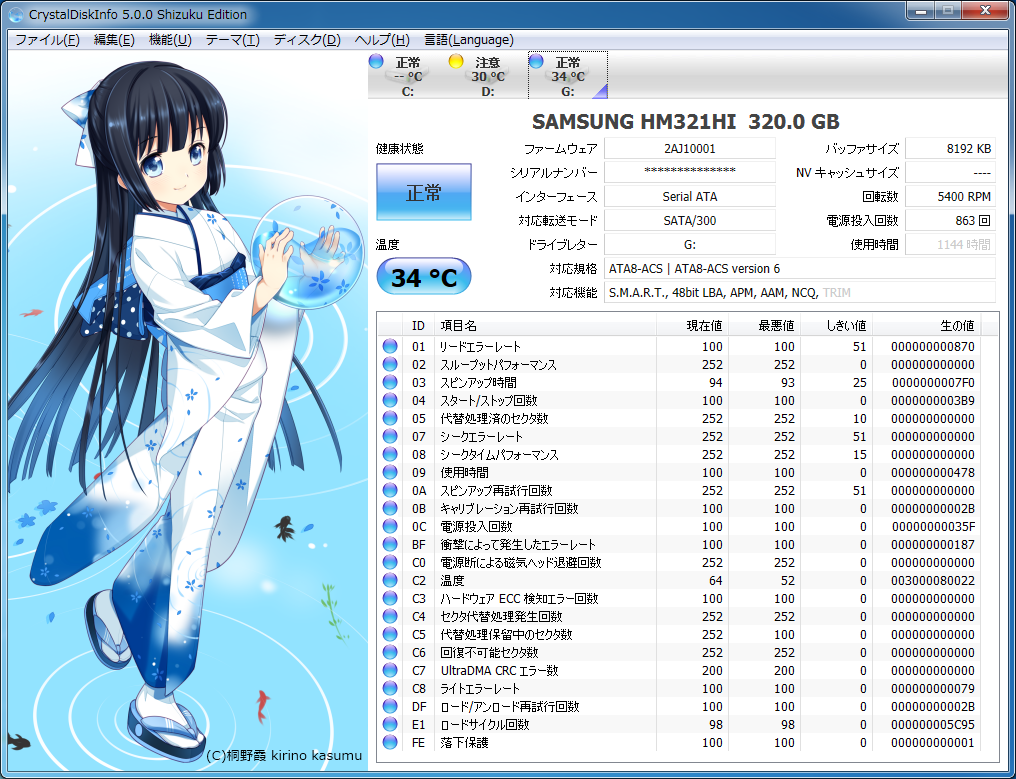
Task: Click the Serial ATA interface field
Action: [x=689, y=196]
